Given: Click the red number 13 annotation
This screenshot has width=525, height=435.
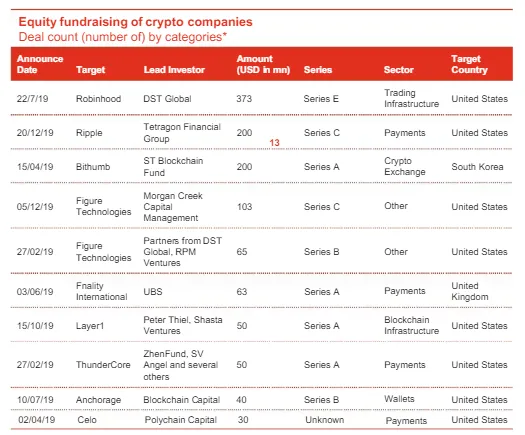Looking at the screenshot, I should (x=275, y=143).
